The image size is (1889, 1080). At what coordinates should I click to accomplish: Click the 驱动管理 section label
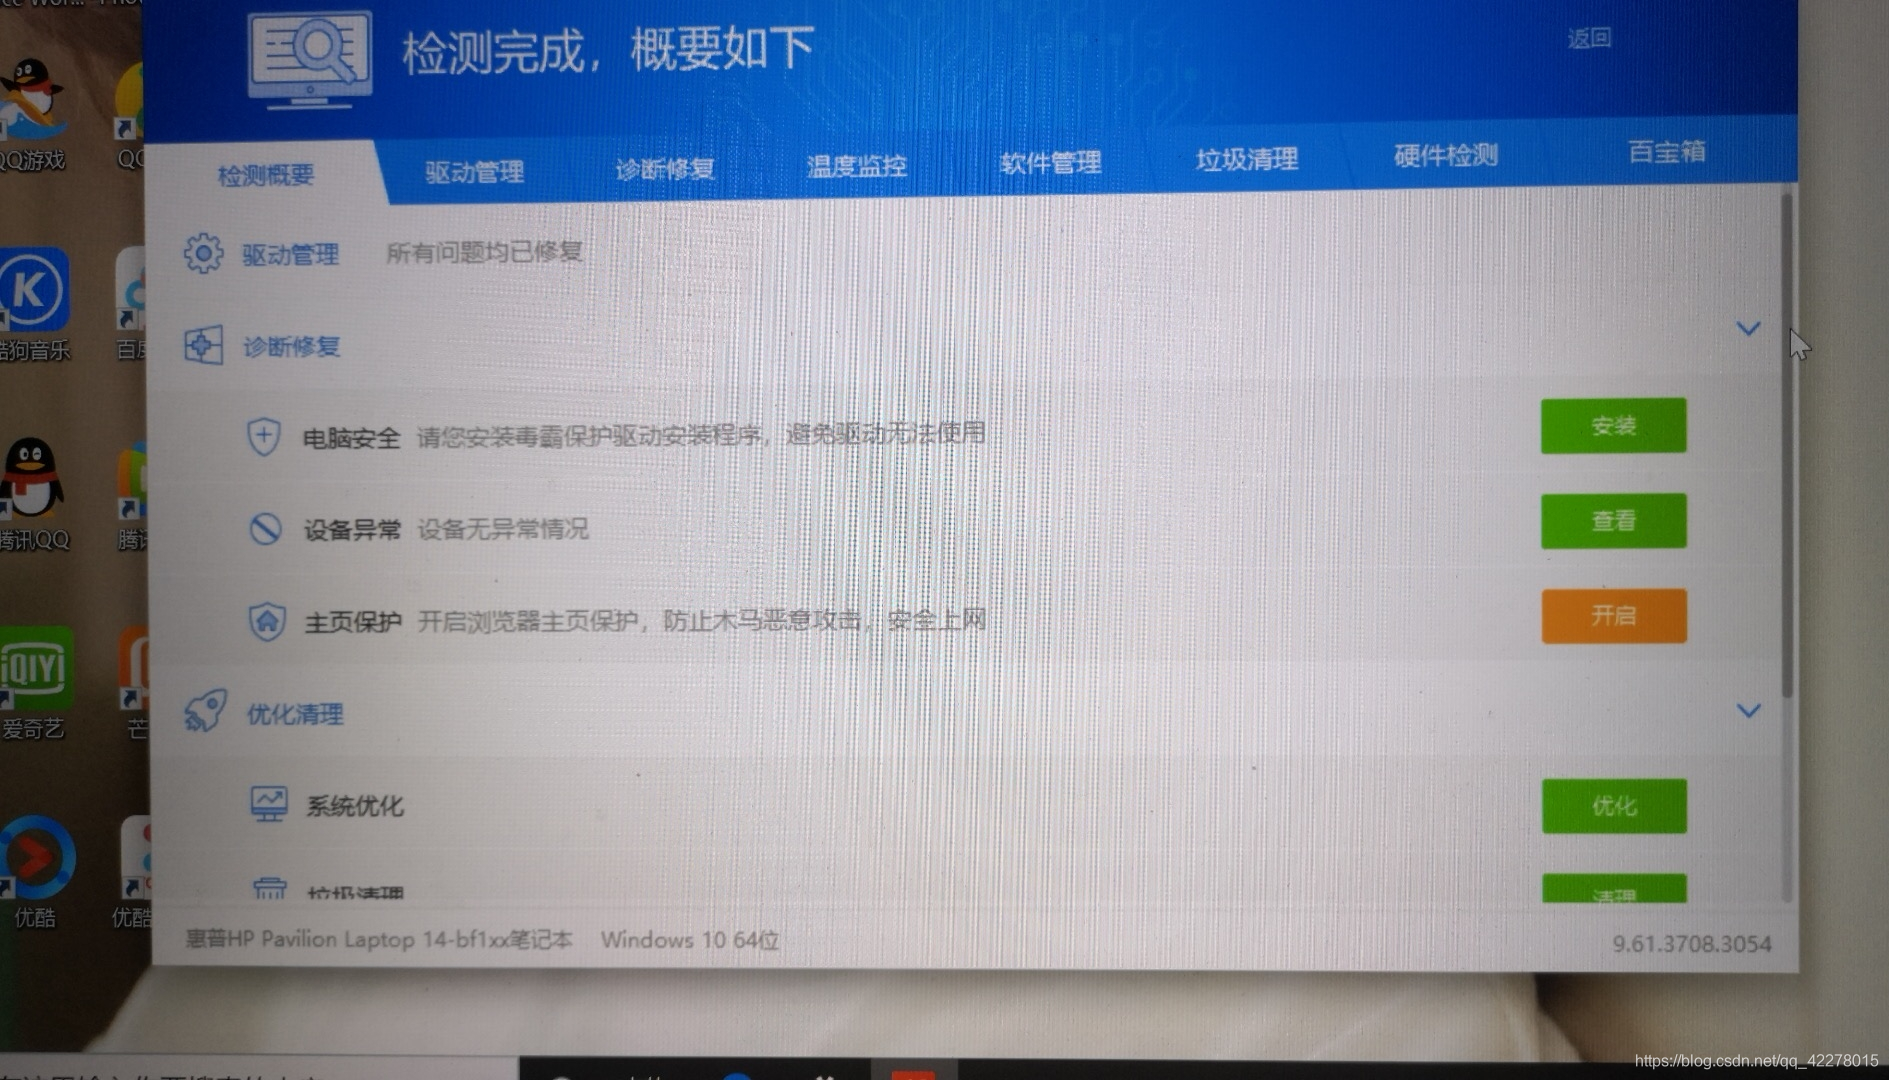[x=290, y=255]
